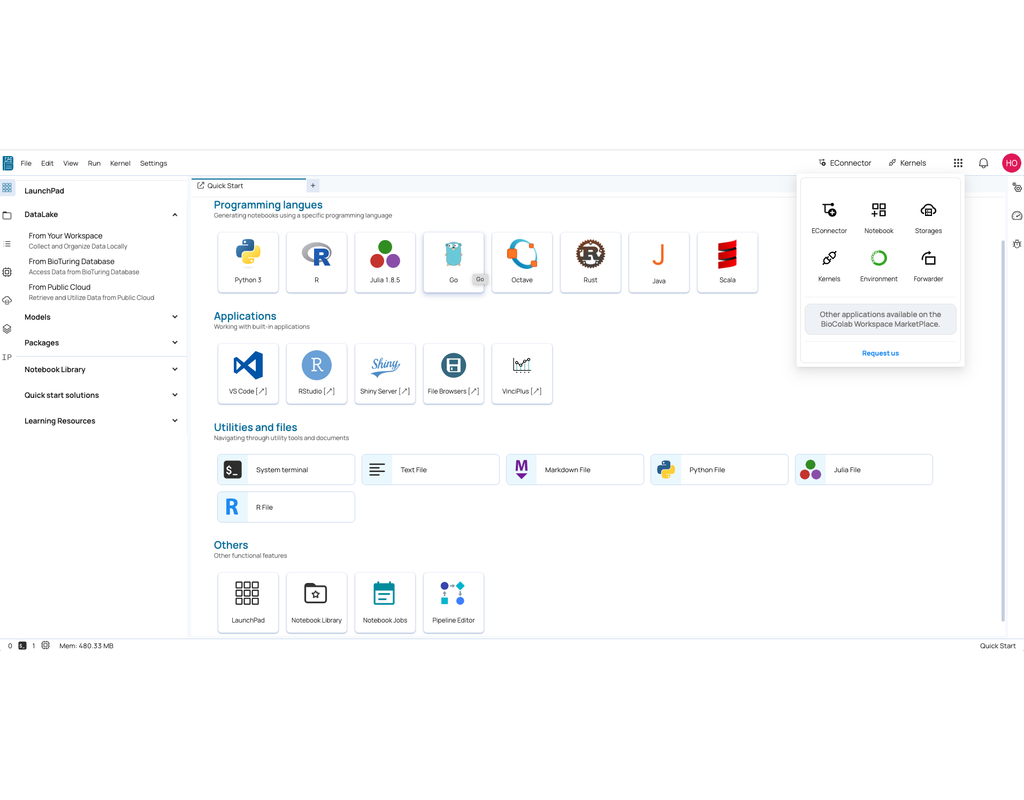Launch RStudio from Applications
Image resolution: width=1024 pixels, height=800 pixels.
[x=316, y=373]
